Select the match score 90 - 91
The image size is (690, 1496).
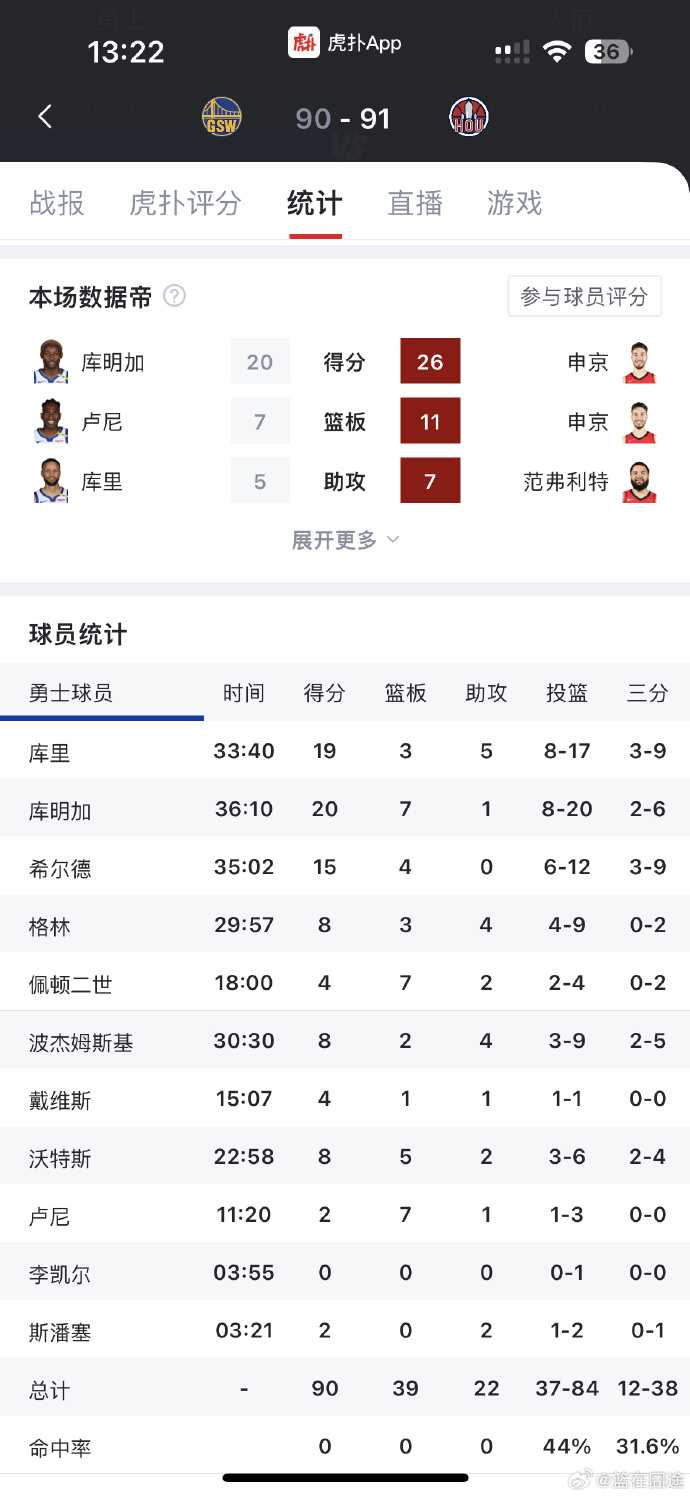[x=344, y=117]
